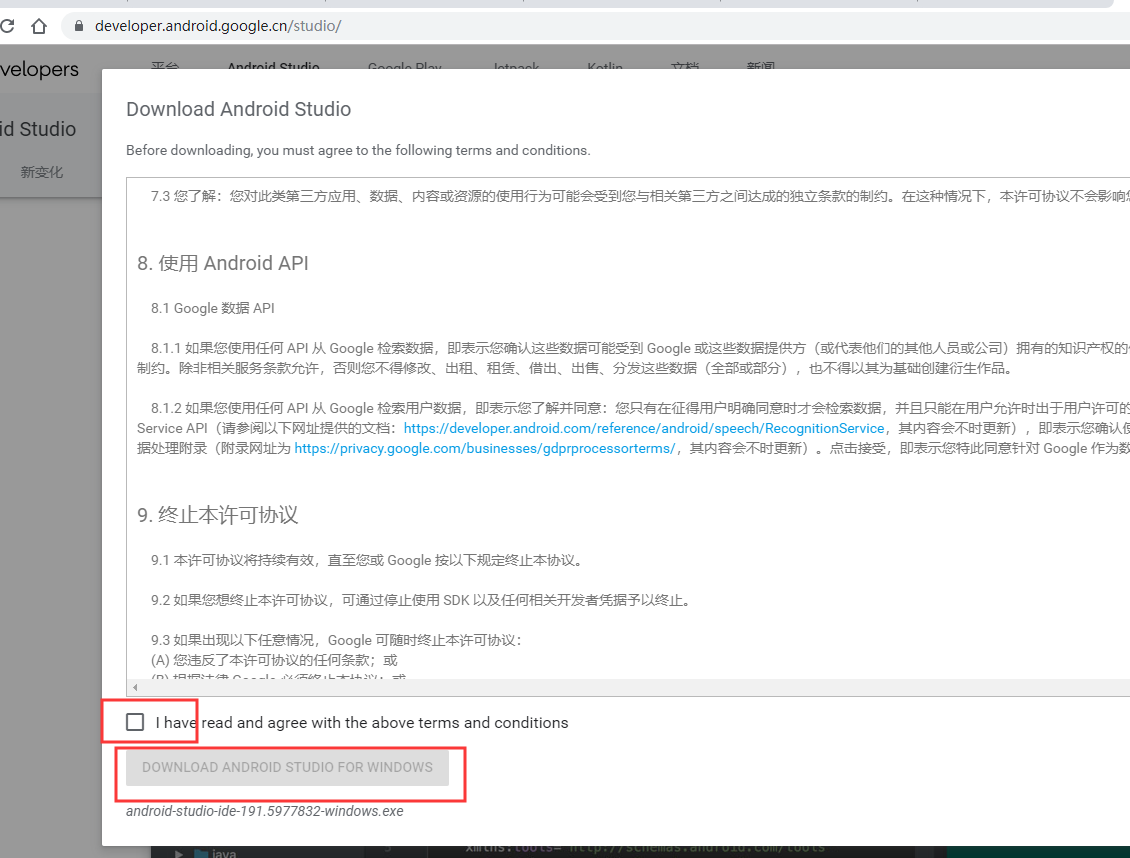Select the Jetpack navigation tab
Image resolution: width=1130 pixels, height=858 pixels.
(x=516, y=66)
